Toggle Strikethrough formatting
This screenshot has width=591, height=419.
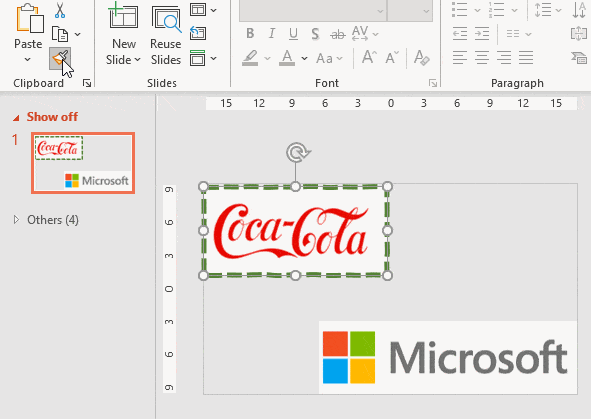tap(338, 34)
